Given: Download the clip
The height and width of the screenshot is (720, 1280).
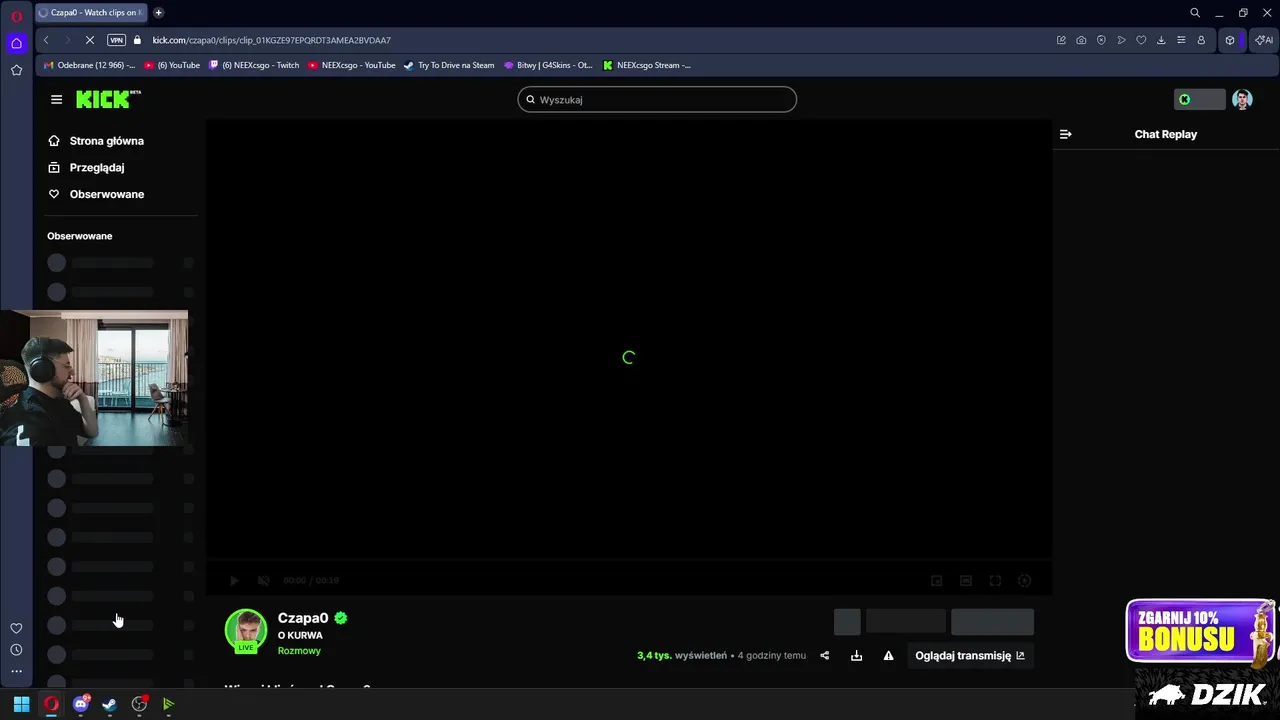Looking at the screenshot, I should point(856,656).
